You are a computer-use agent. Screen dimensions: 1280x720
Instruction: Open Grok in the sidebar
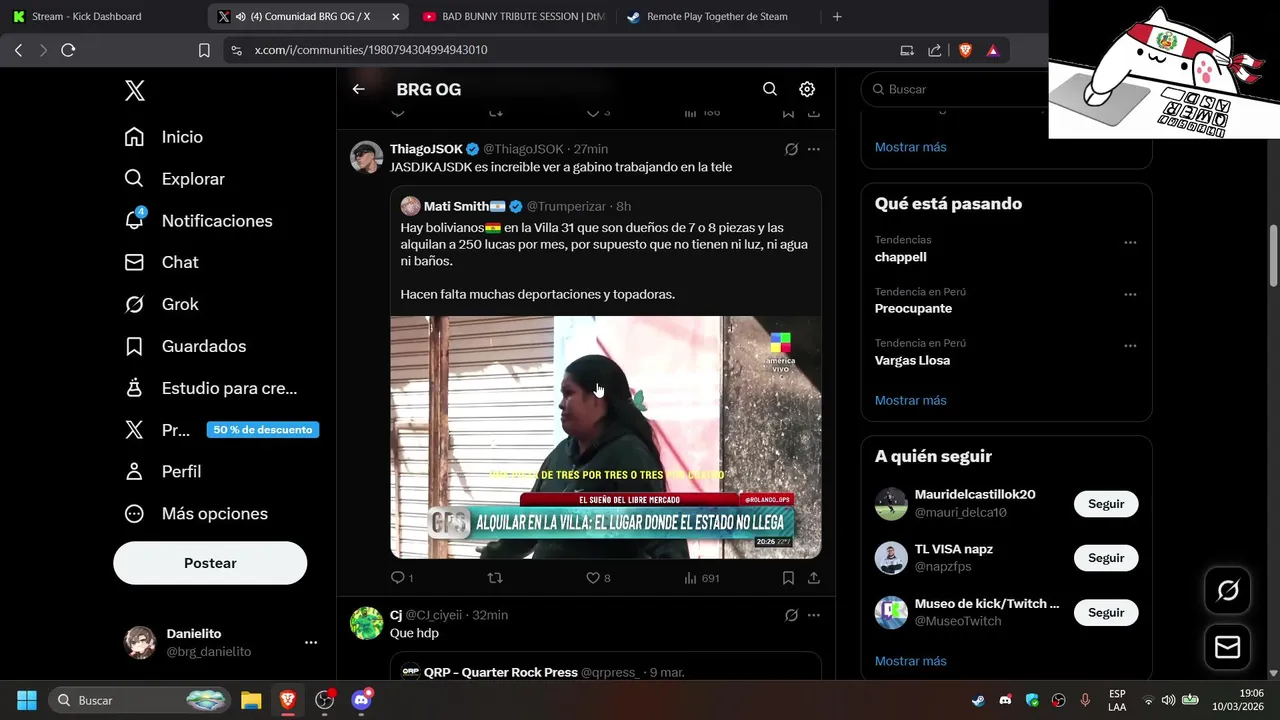pyautogui.click(x=162, y=304)
